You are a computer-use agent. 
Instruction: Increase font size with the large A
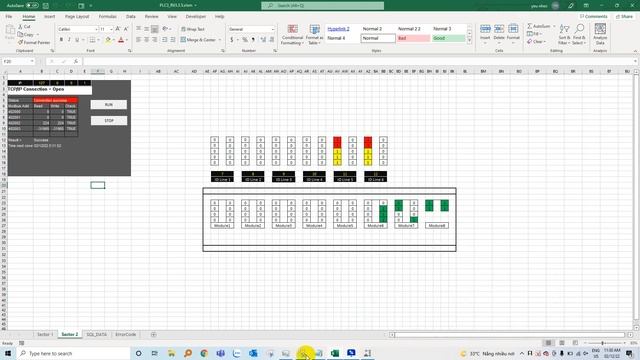click(x=118, y=29)
